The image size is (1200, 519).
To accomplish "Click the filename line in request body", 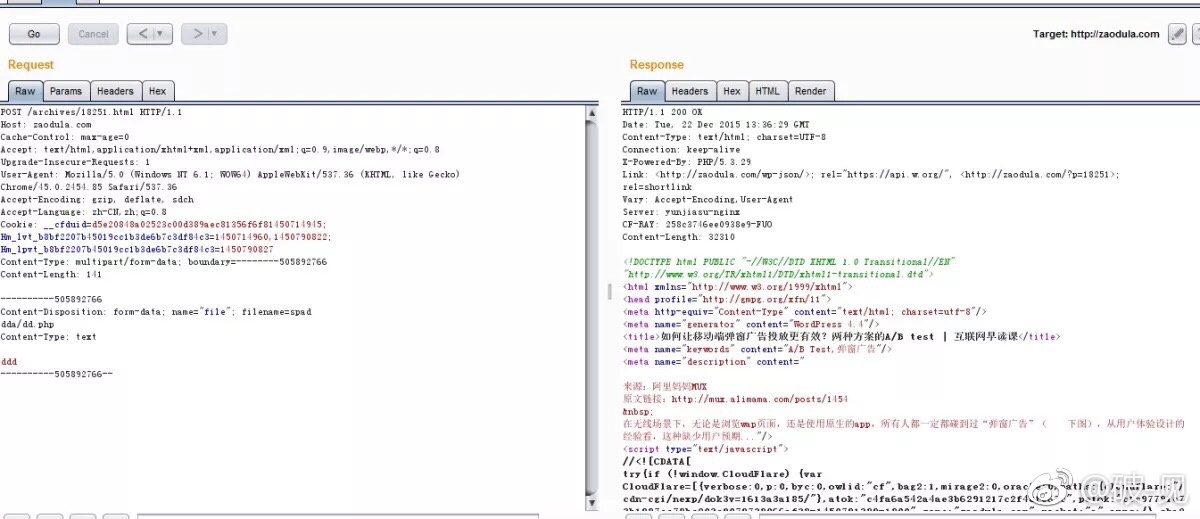I will click(x=155, y=312).
